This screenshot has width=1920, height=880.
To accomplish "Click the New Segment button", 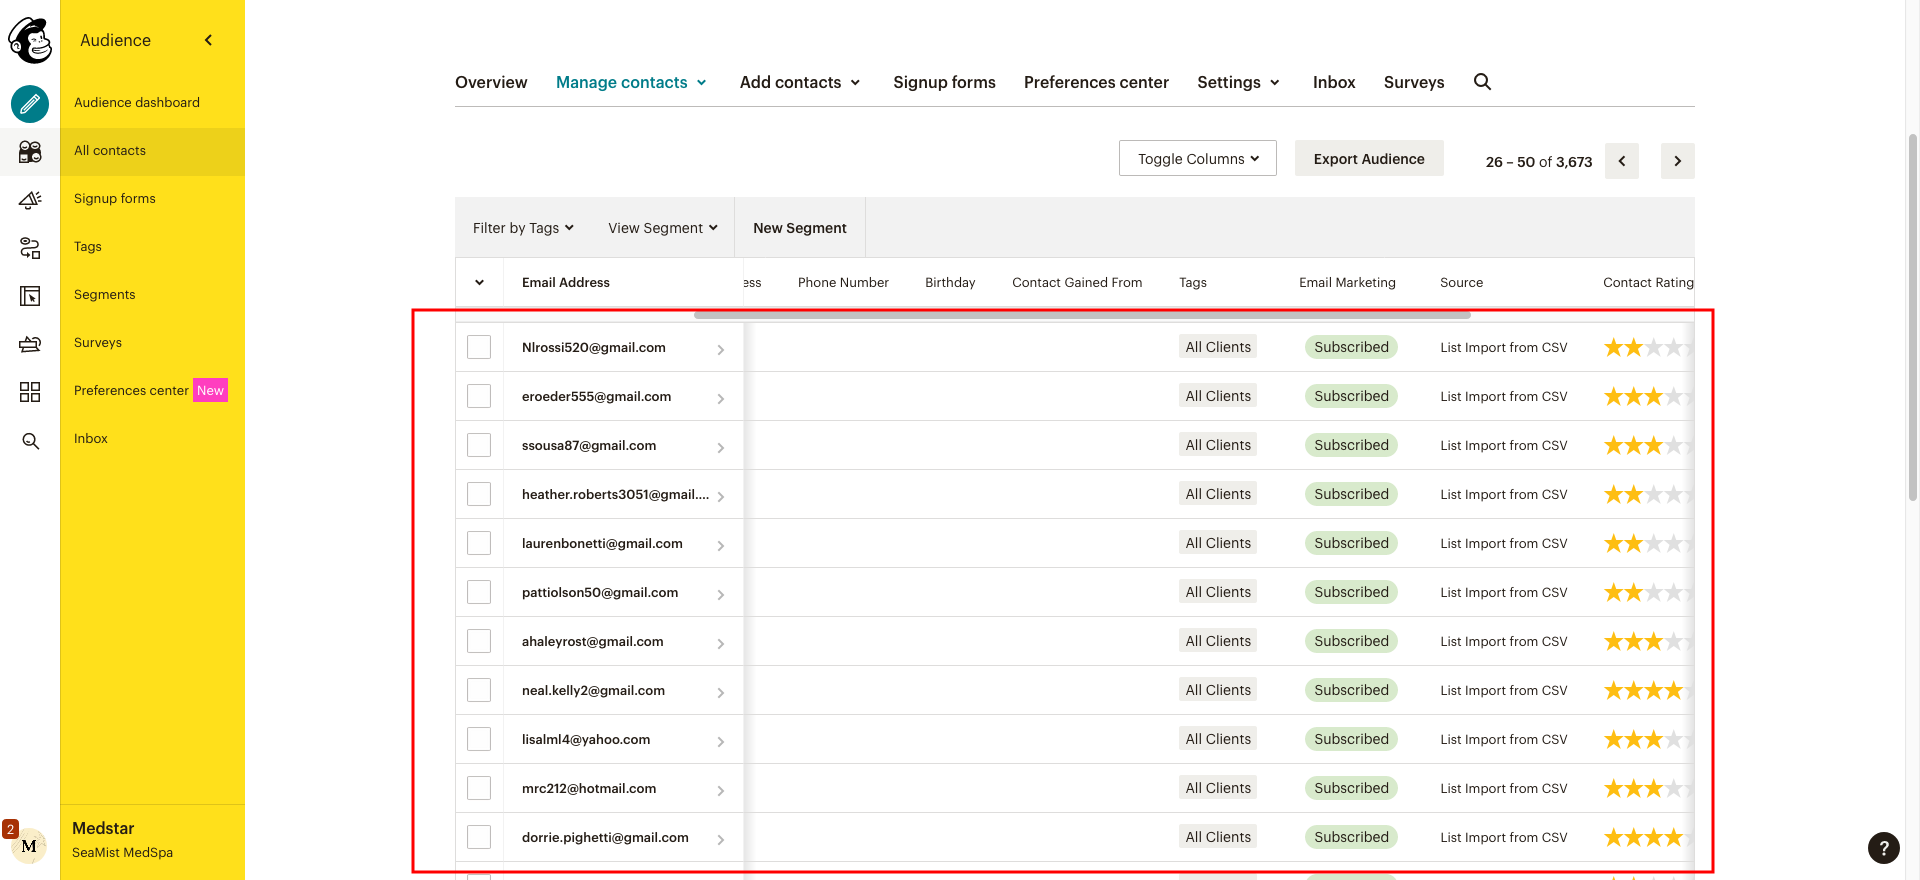I will click(800, 228).
